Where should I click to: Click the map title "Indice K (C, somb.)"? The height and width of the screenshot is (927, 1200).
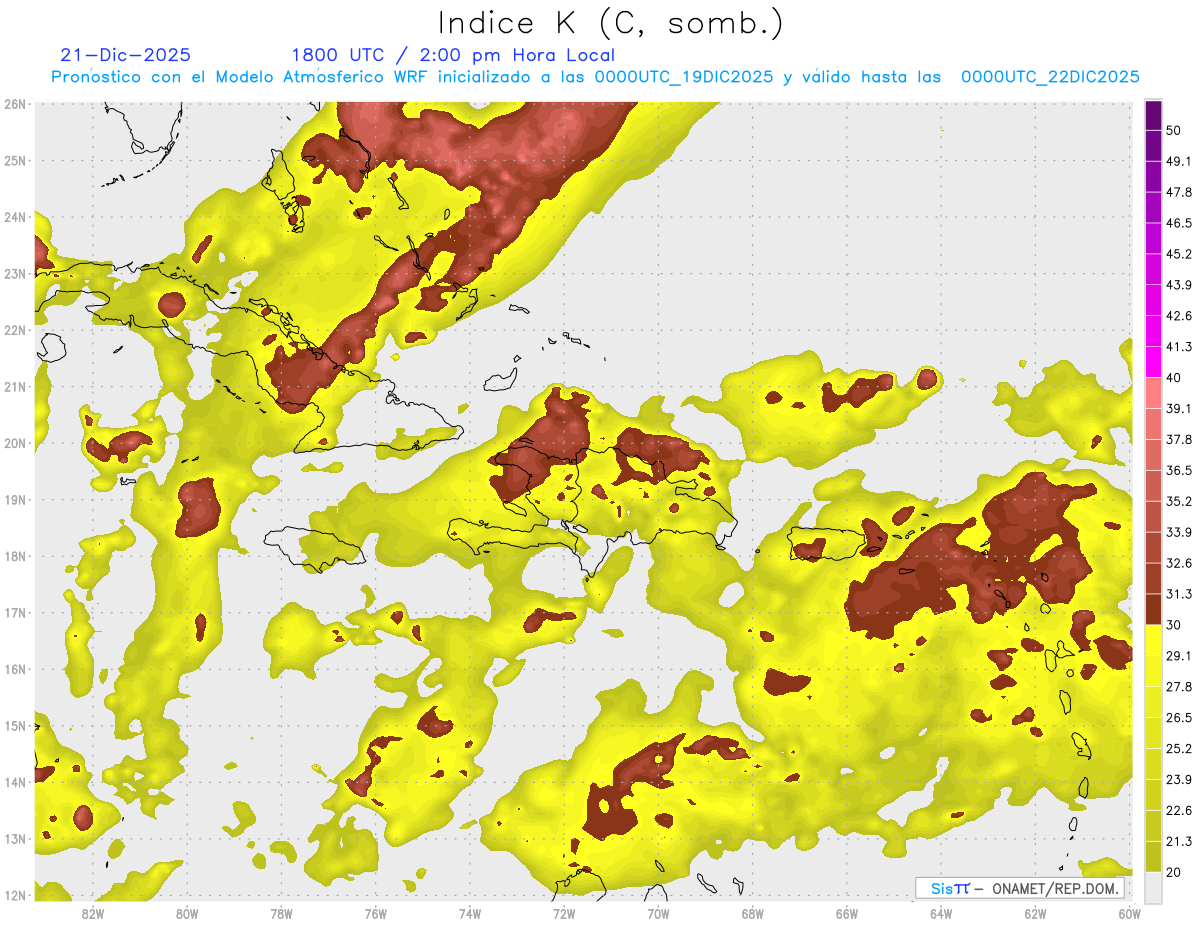pos(611,23)
